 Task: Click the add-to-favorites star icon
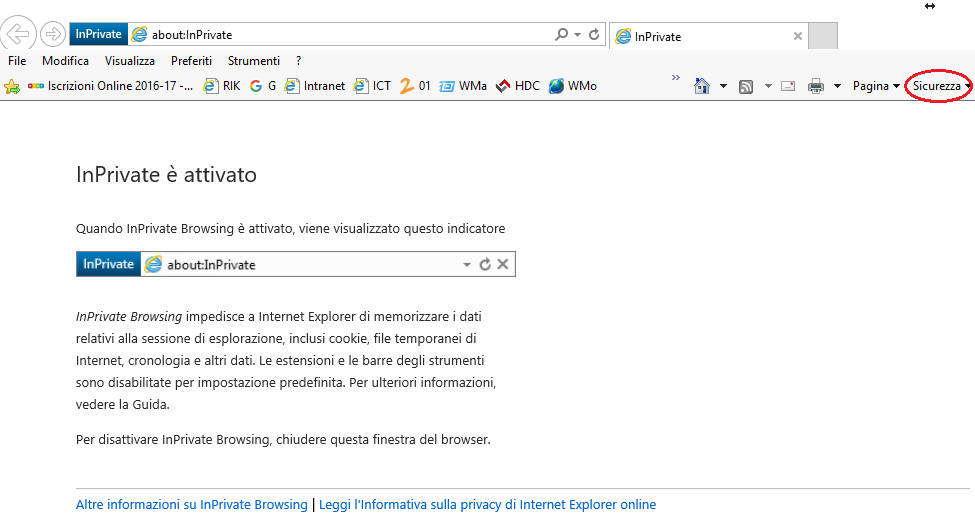pos(12,86)
